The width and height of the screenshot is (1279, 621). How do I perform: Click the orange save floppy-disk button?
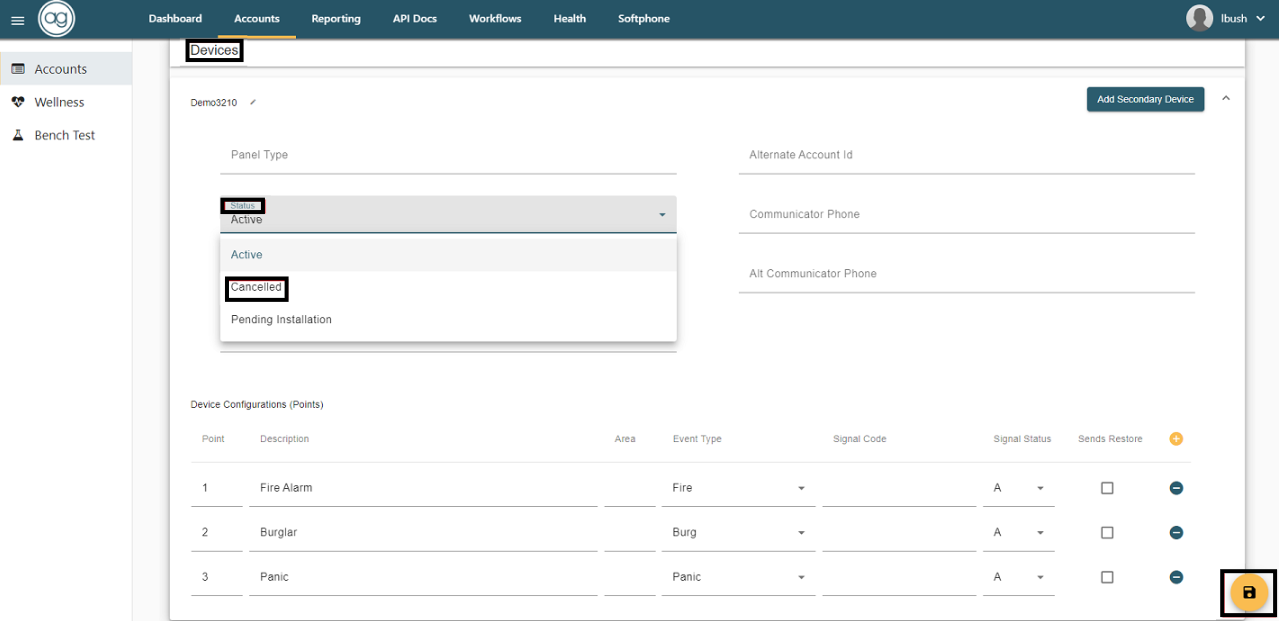1248,593
